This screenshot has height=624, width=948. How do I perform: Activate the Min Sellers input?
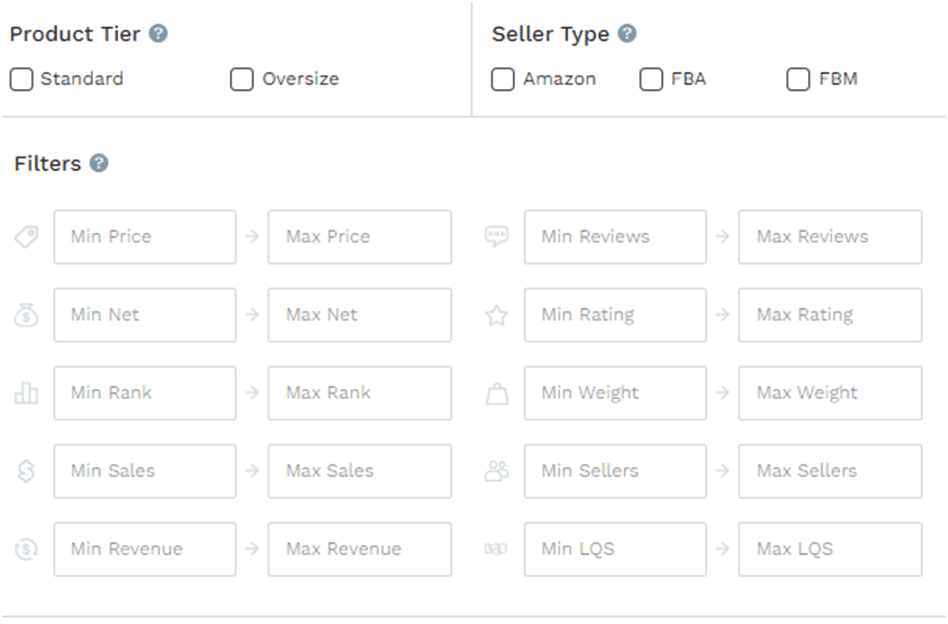pos(615,471)
